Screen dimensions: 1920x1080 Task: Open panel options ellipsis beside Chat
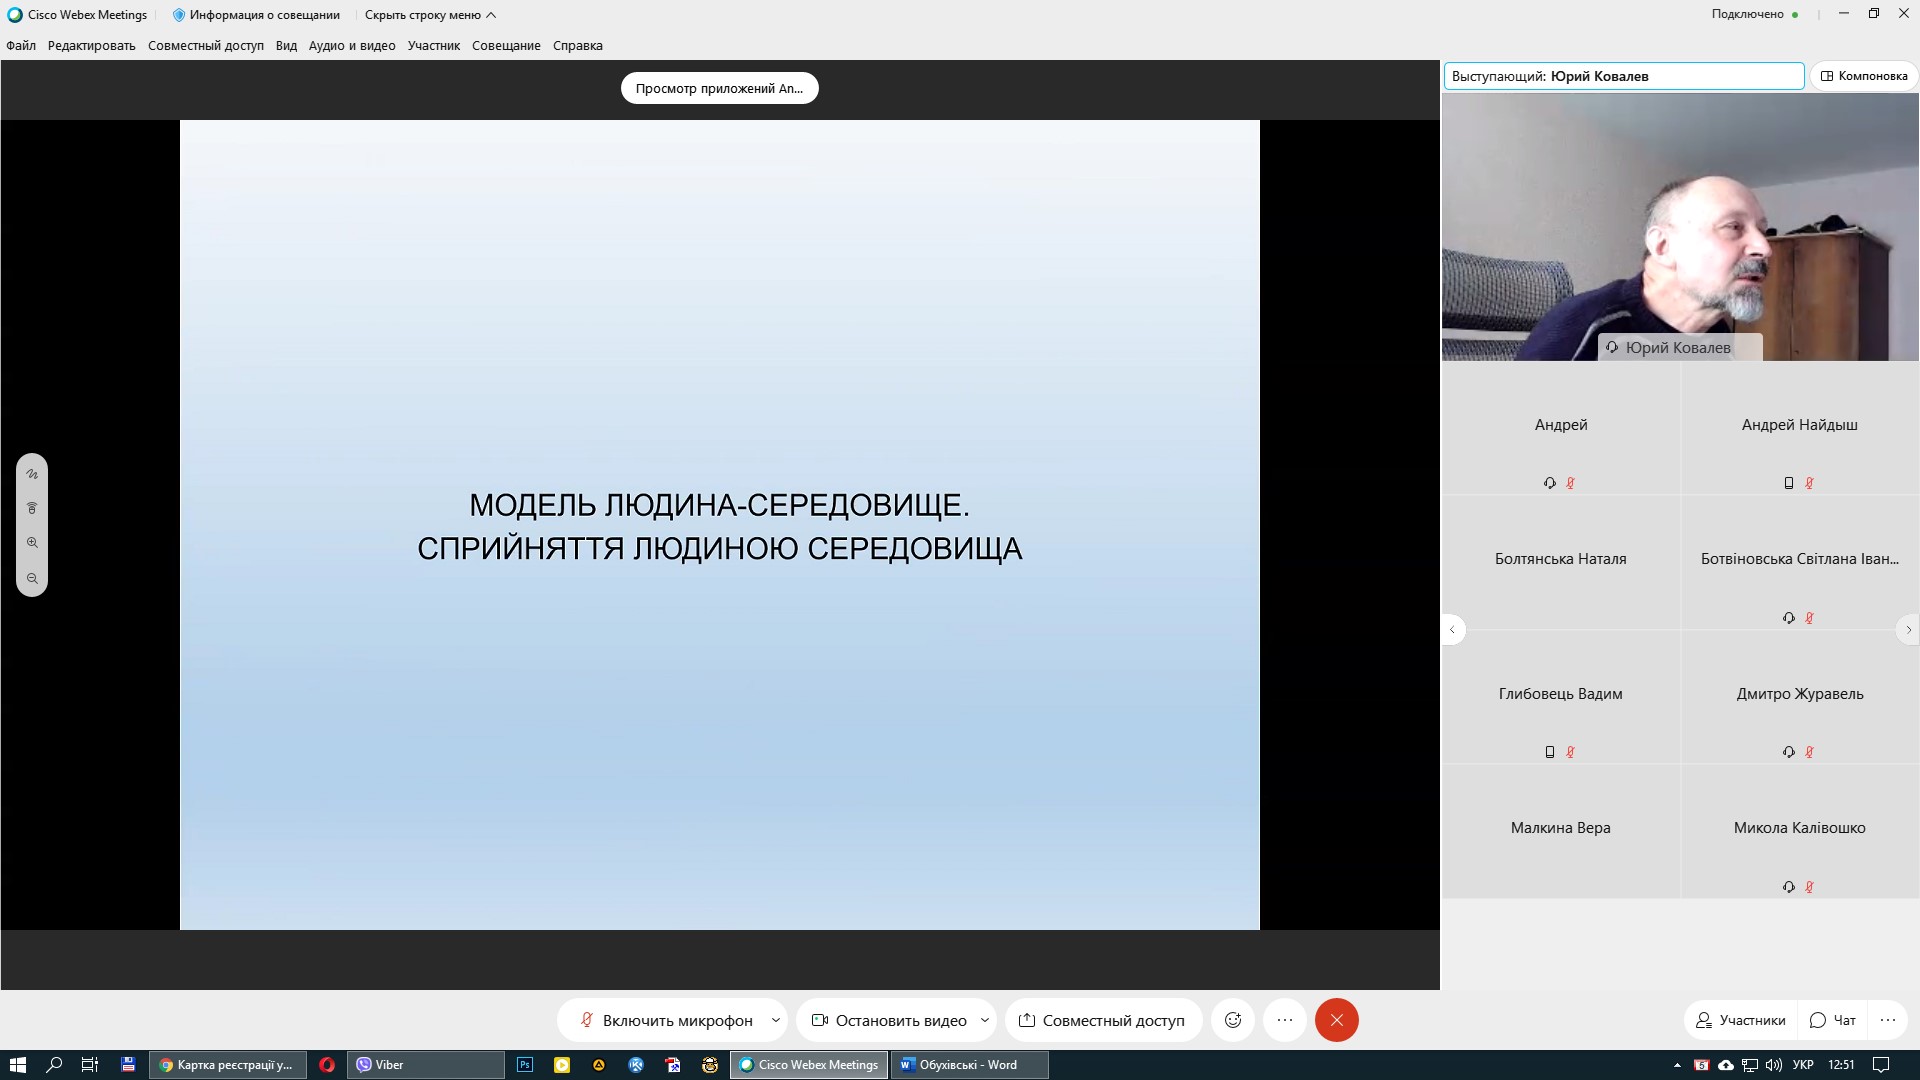click(x=1887, y=1020)
